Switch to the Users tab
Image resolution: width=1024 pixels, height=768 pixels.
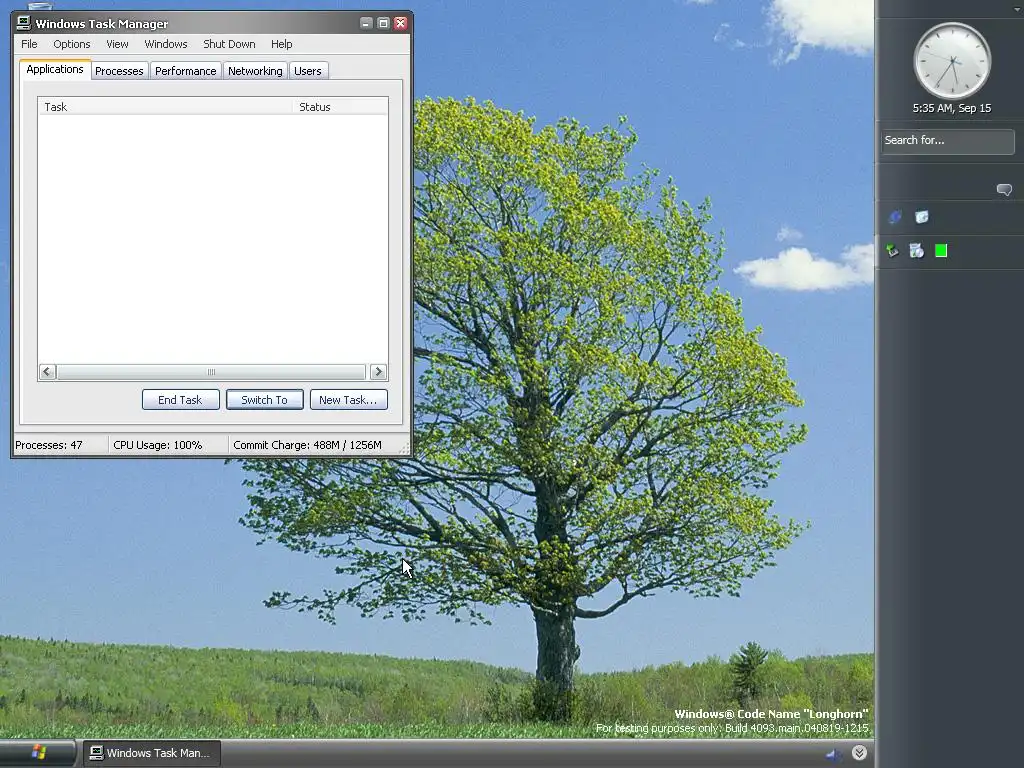click(x=308, y=71)
